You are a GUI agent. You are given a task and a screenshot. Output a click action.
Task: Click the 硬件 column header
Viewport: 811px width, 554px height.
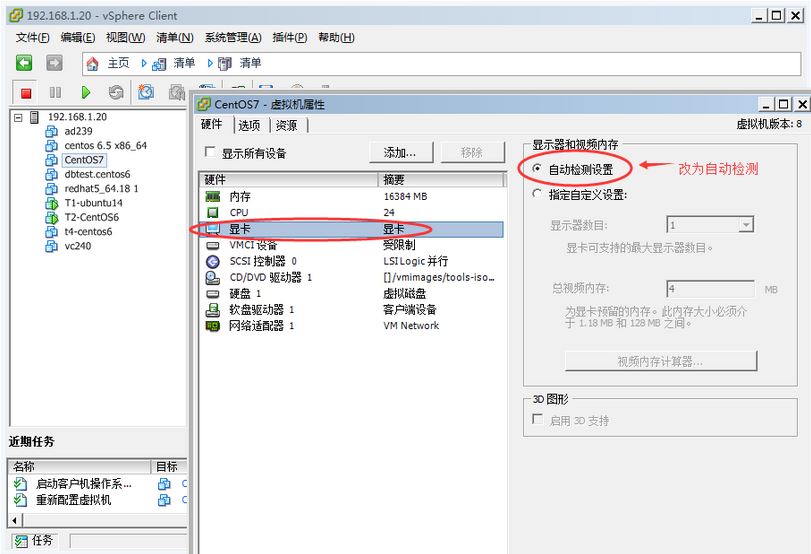[x=289, y=179]
